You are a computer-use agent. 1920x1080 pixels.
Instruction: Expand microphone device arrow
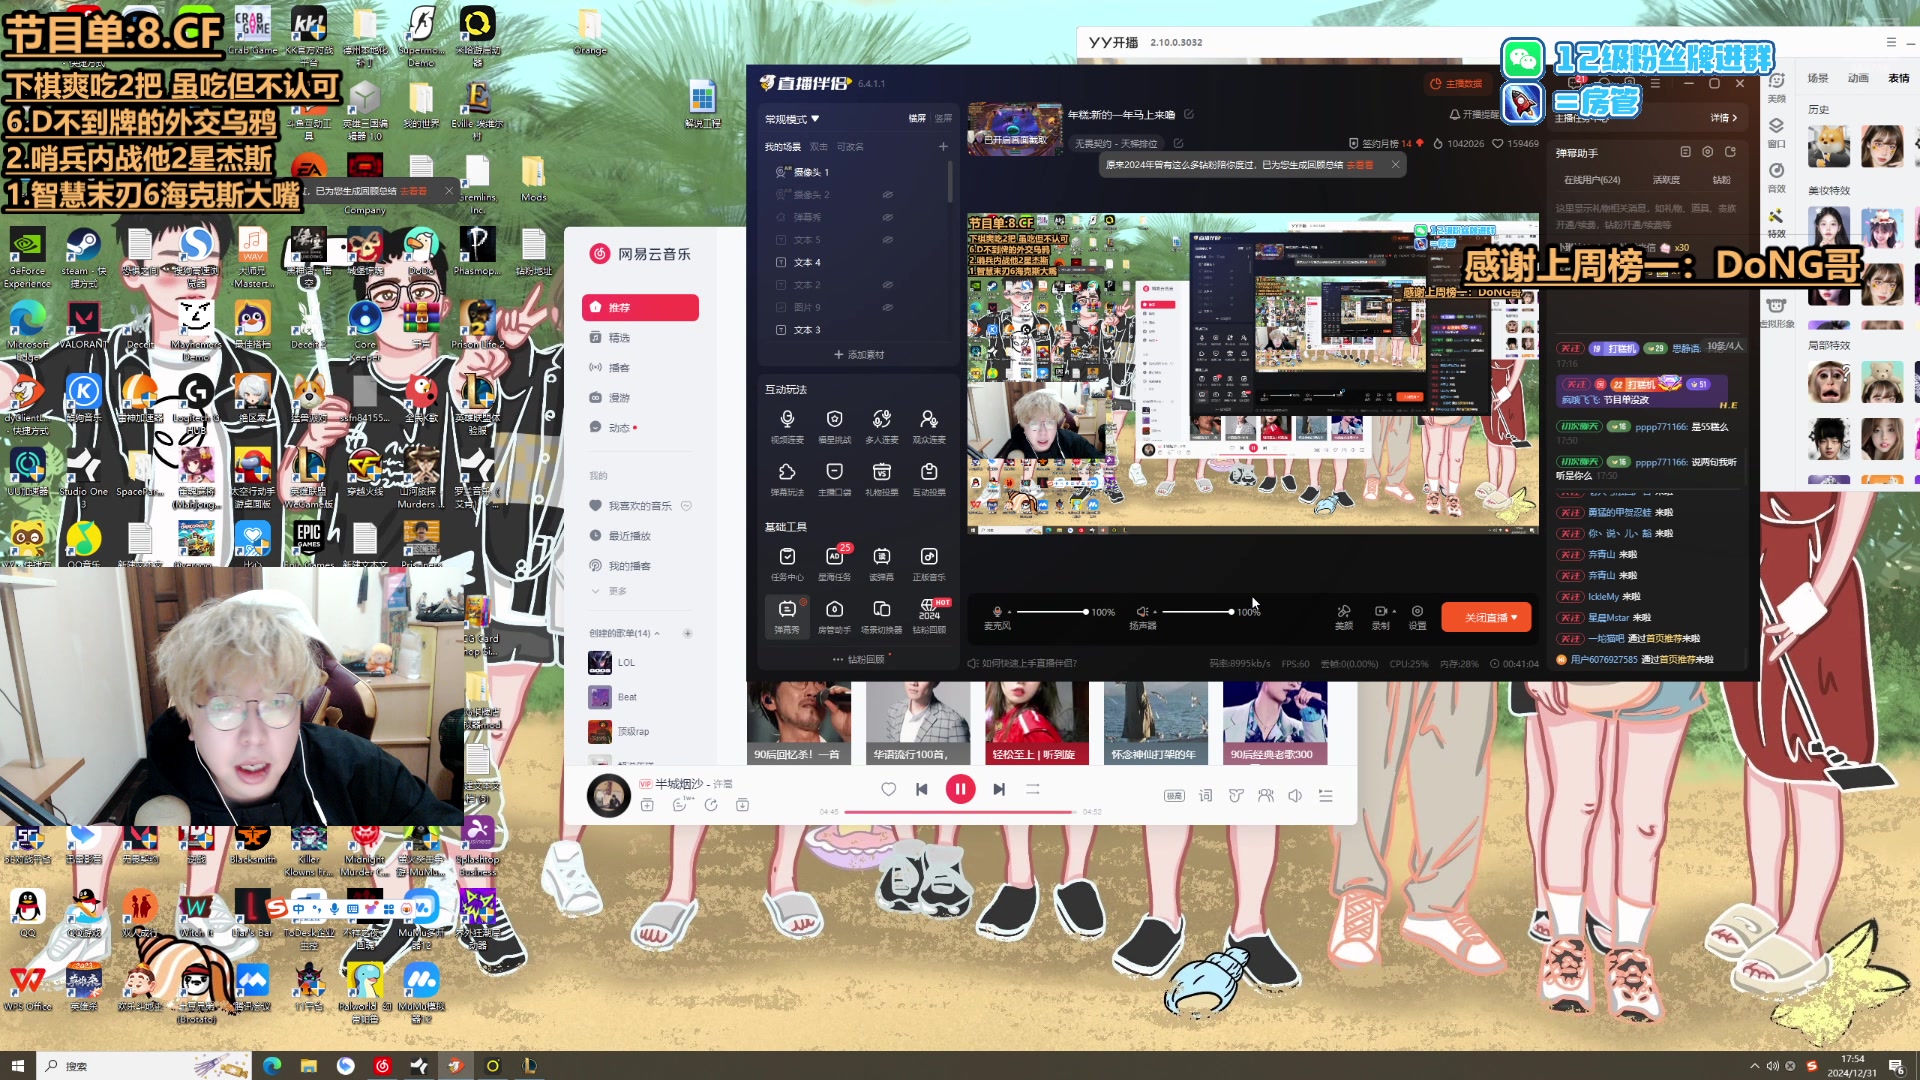1009,611
